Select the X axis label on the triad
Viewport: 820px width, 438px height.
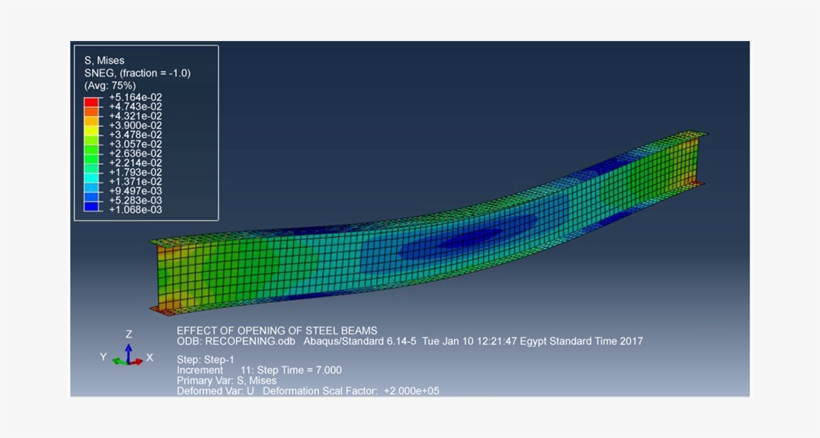click(150, 358)
